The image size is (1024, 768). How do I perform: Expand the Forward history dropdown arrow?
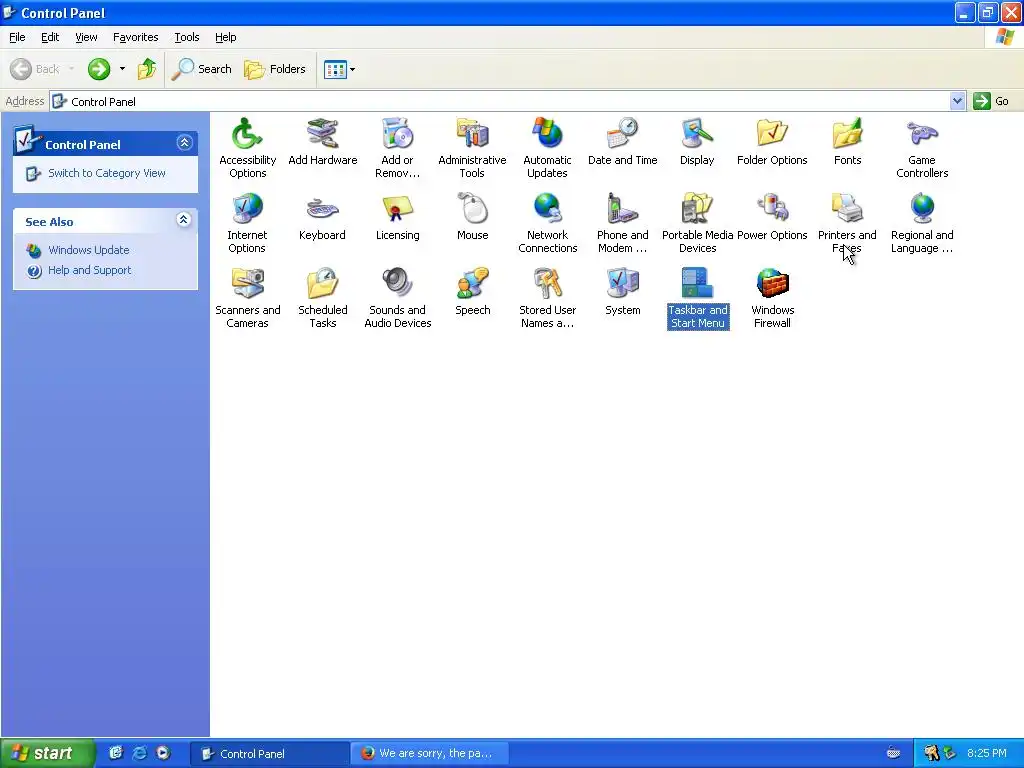pos(122,69)
